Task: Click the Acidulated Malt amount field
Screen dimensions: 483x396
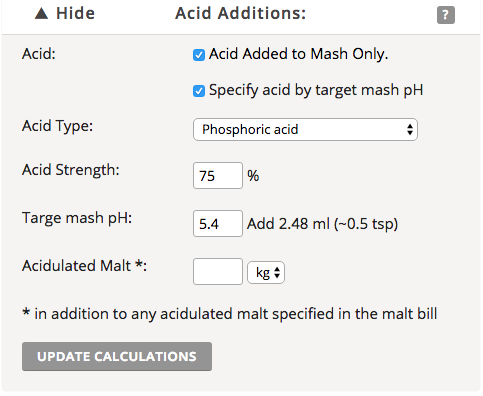Action: 218,271
